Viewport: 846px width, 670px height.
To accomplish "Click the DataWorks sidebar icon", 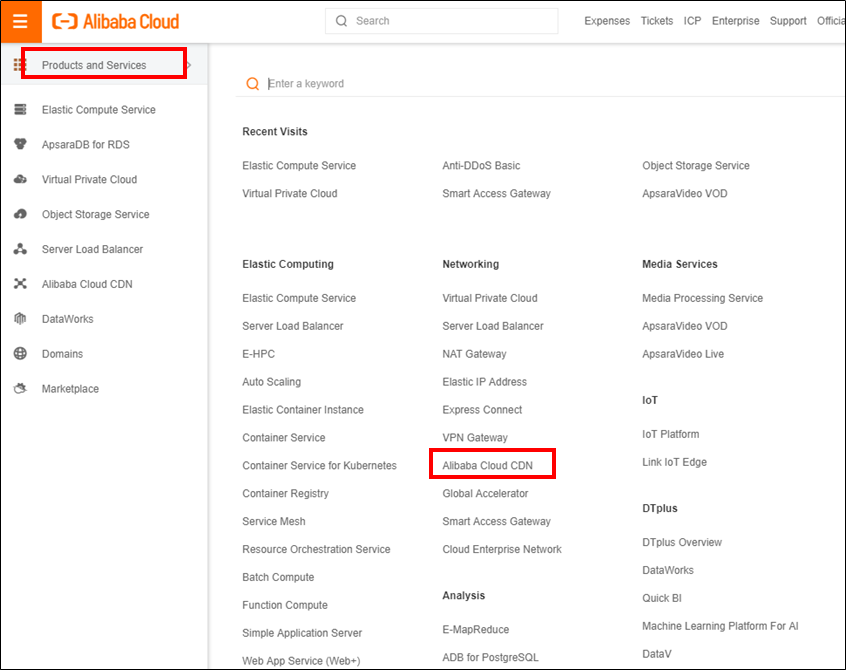I will (20, 319).
